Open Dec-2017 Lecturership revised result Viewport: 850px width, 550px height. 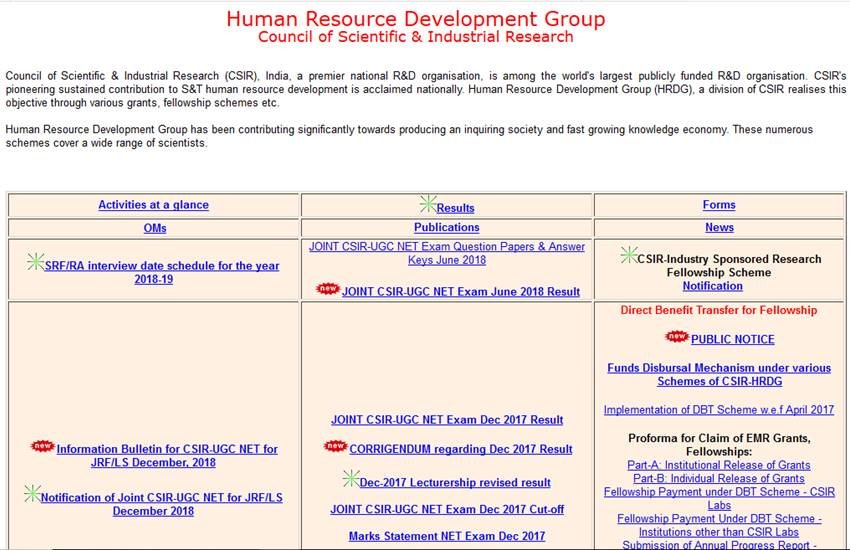[455, 482]
